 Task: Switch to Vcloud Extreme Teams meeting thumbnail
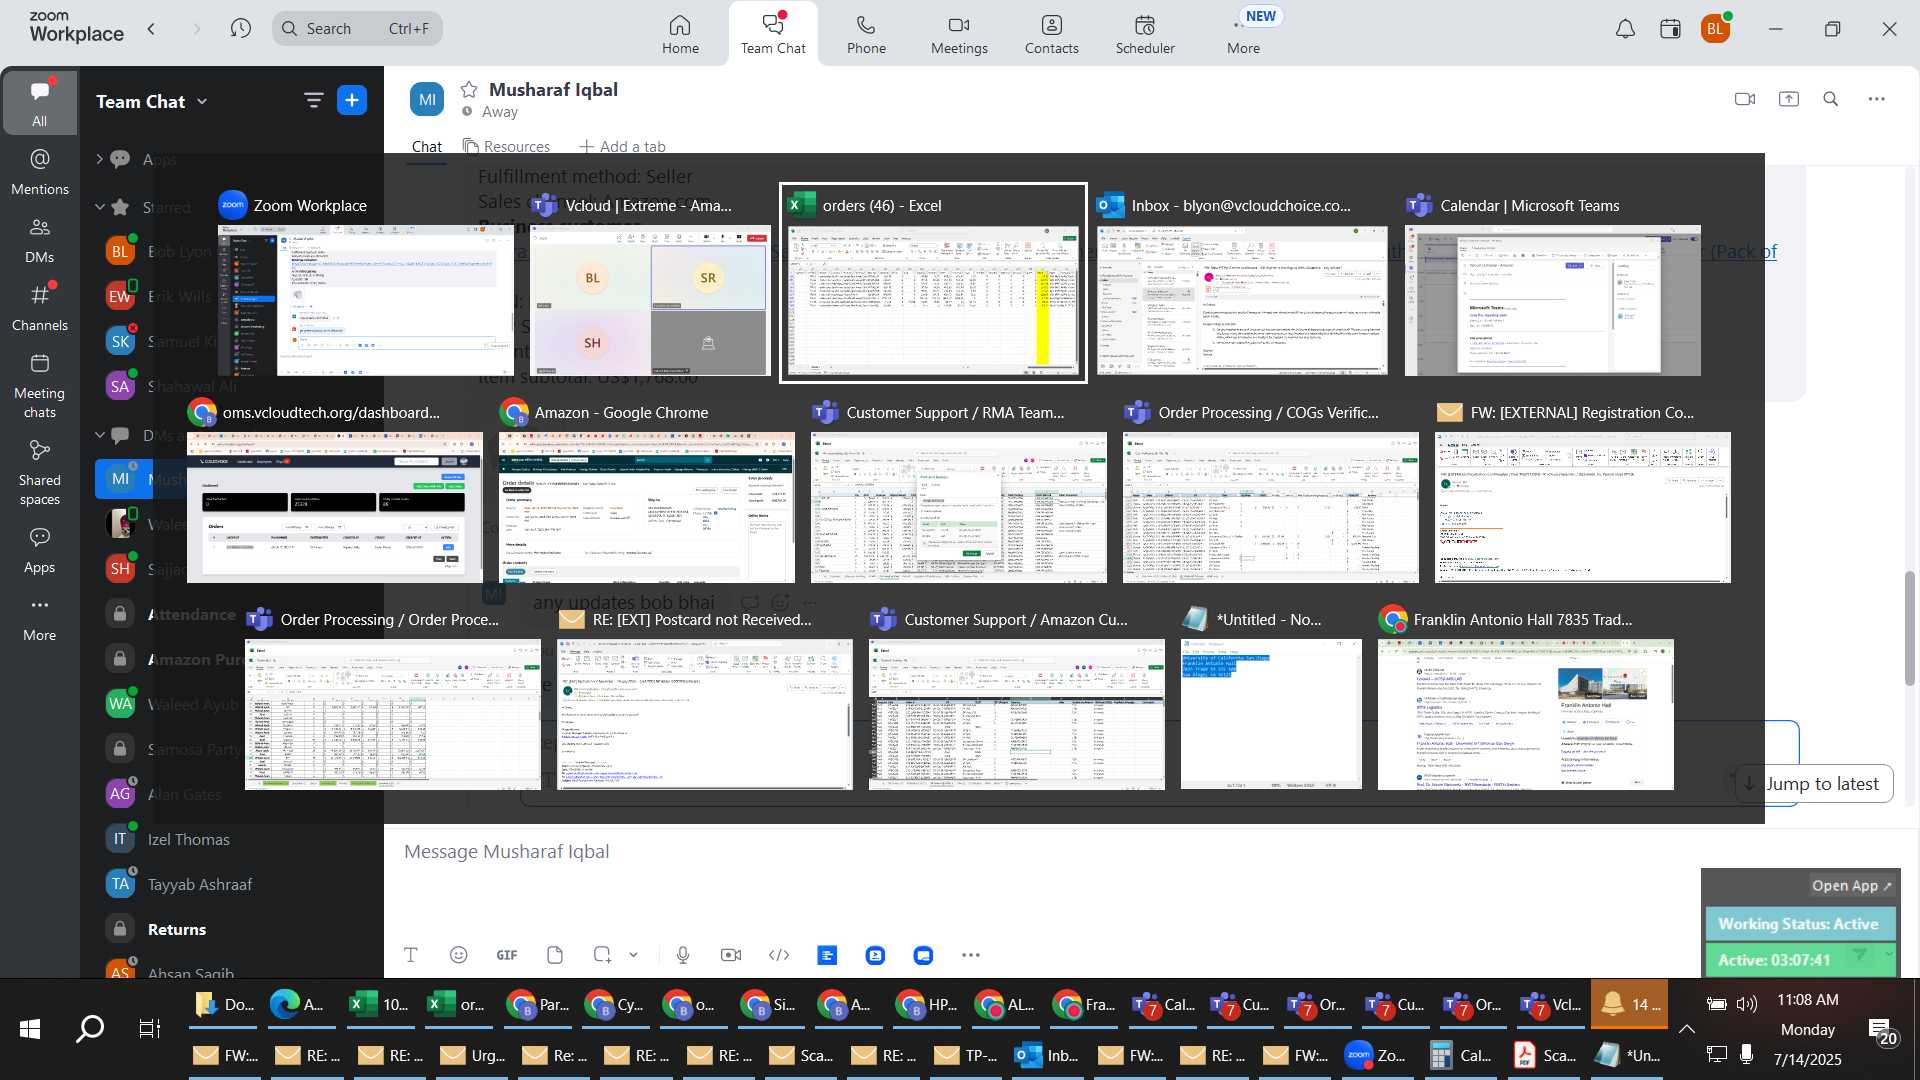click(x=650, y=283)
